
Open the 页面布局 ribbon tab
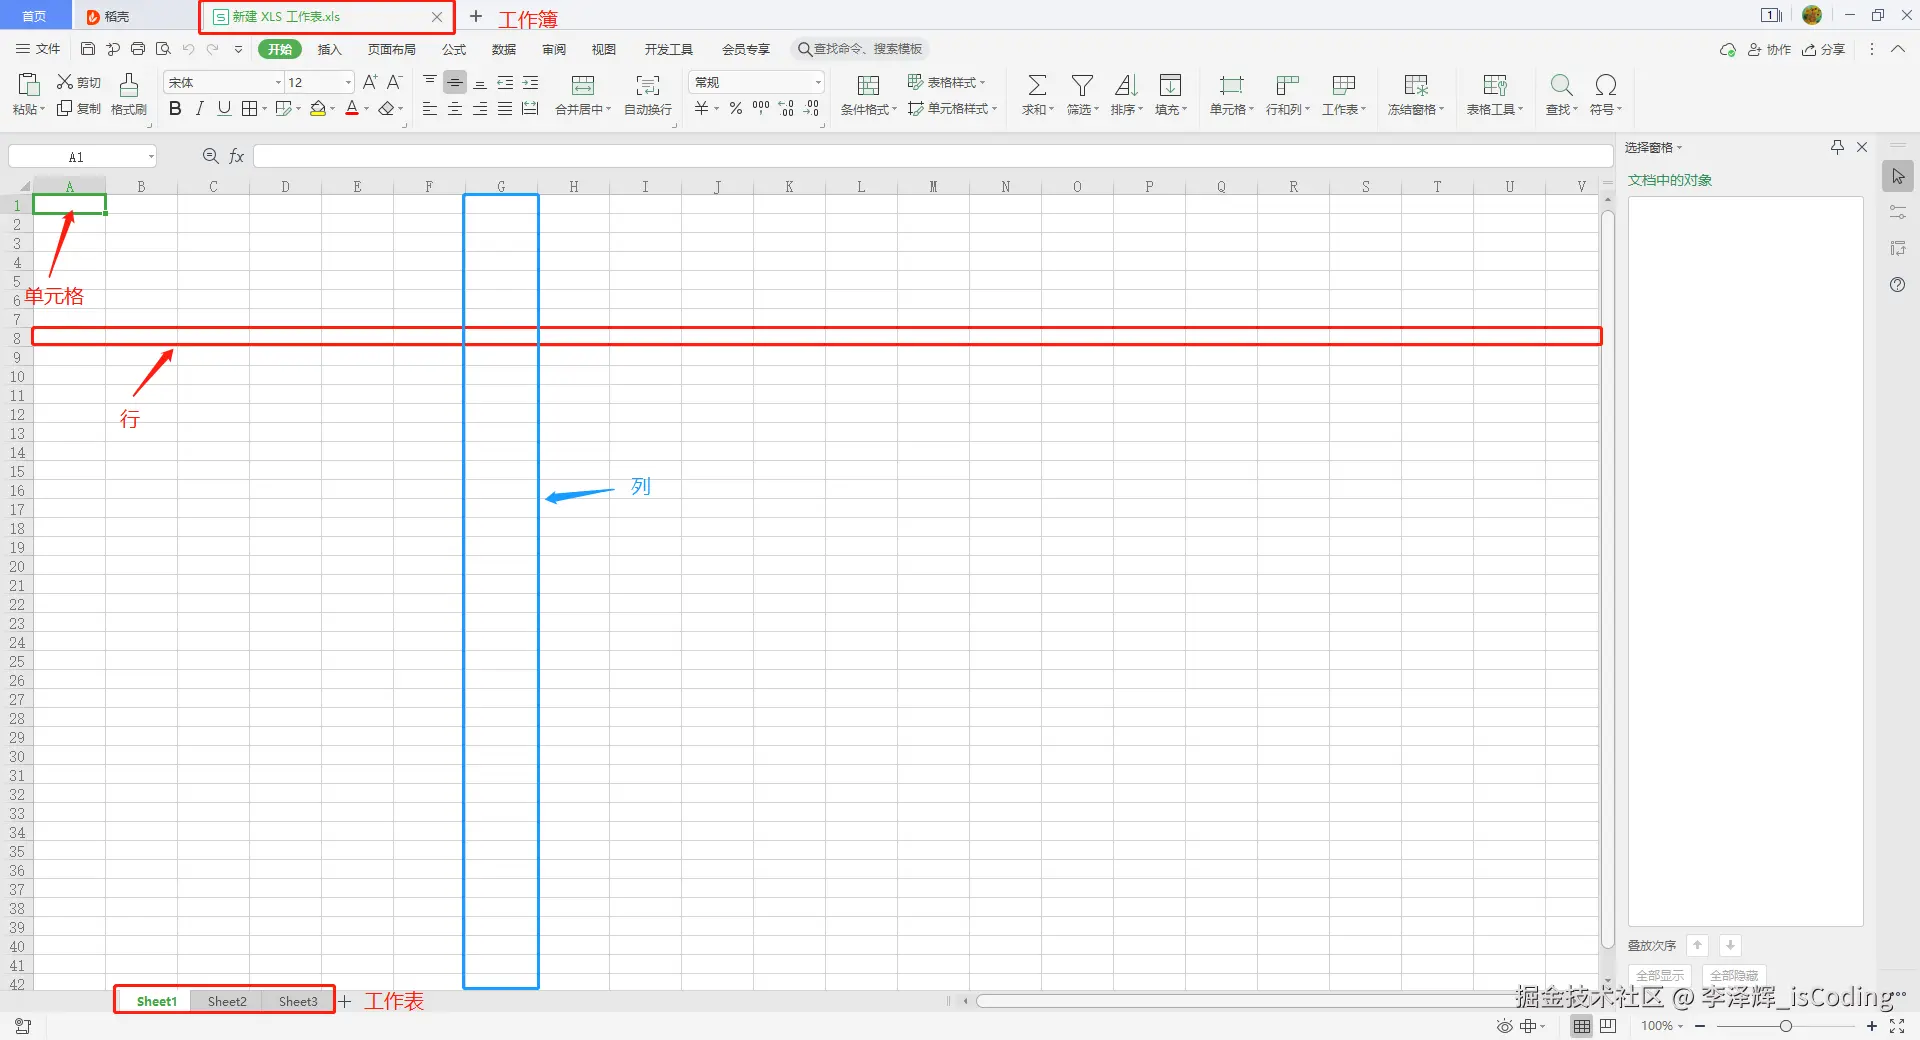[x=391, y=49]
